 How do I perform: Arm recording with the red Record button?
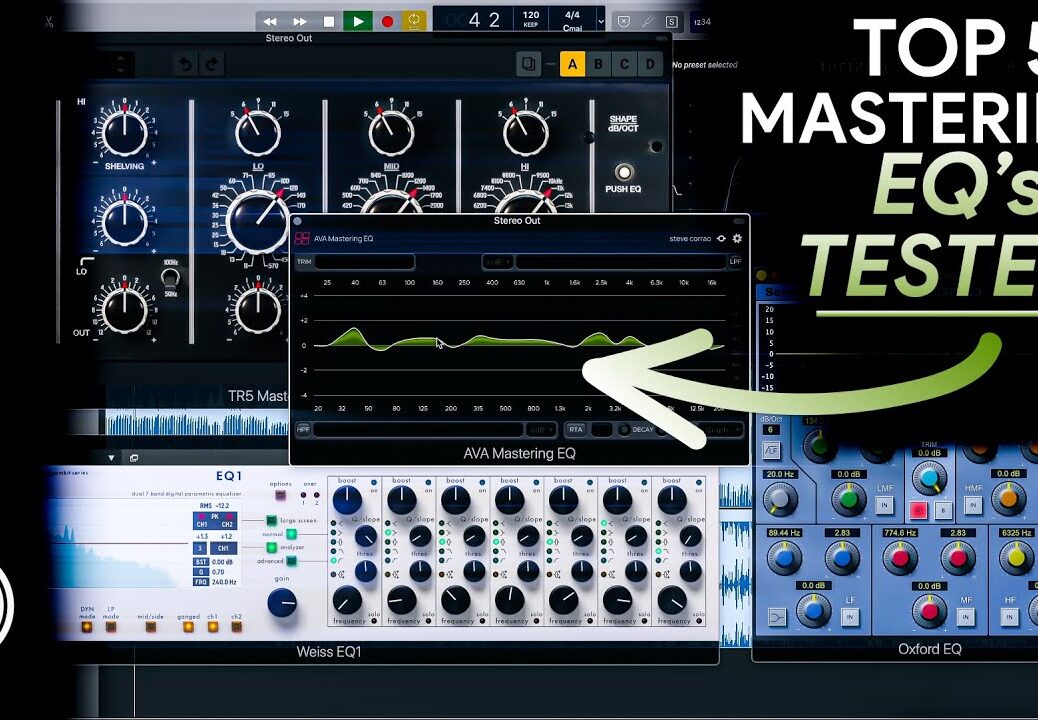point(387,21)
